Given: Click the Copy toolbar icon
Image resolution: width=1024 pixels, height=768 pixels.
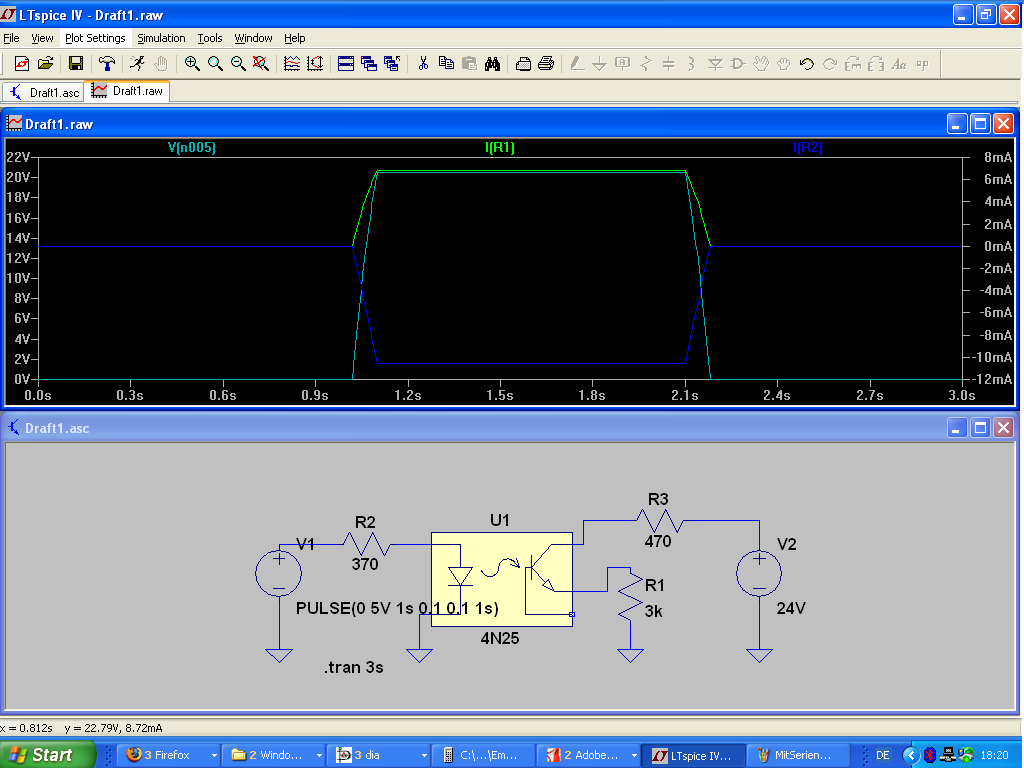Looking at the screenshot, I should tap(446, 64).
